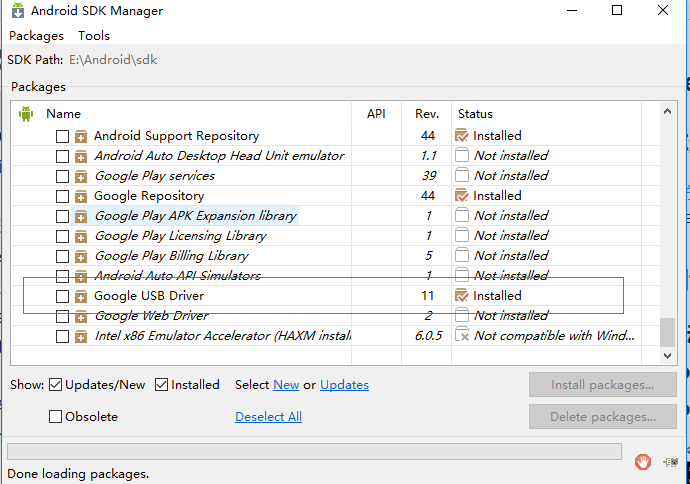Screen dimensions: 690x484
Task: Click the Android SDK Manager title bar icon
Action: (18, 10)
